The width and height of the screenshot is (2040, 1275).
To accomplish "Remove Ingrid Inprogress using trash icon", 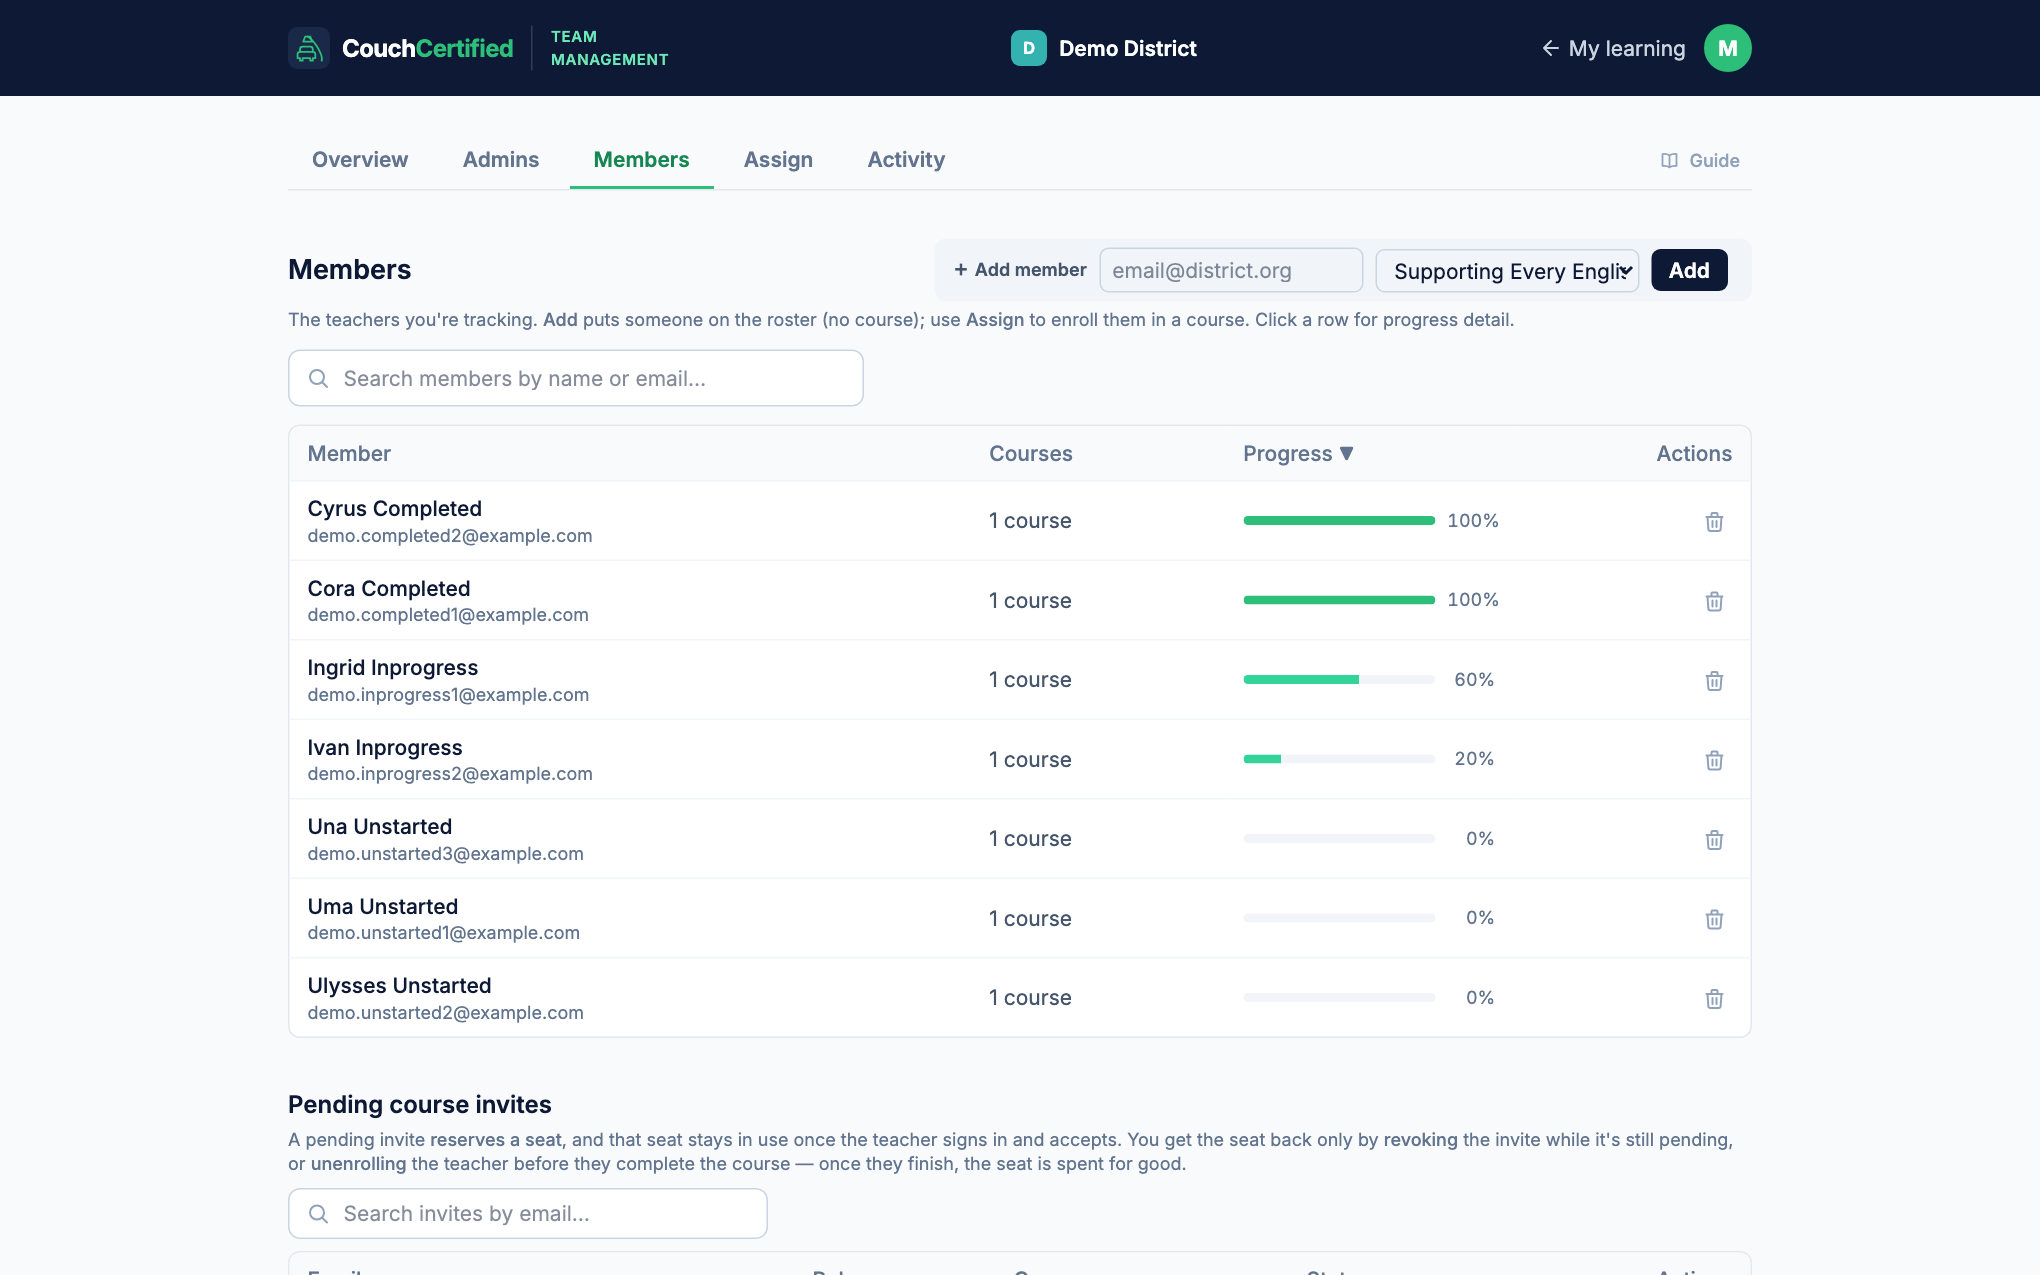I will tap(1714, 680).
